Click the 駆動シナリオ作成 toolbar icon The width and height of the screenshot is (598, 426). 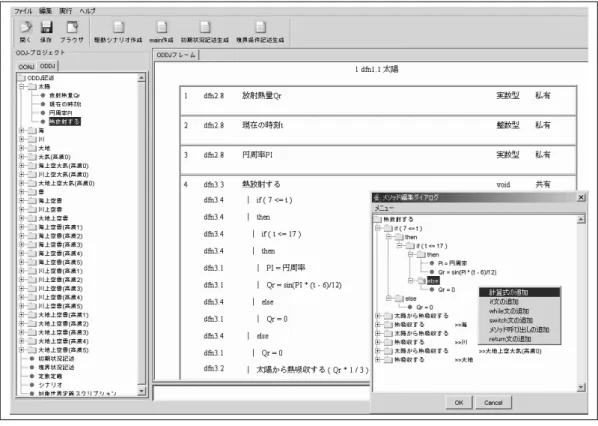[119, 27]
